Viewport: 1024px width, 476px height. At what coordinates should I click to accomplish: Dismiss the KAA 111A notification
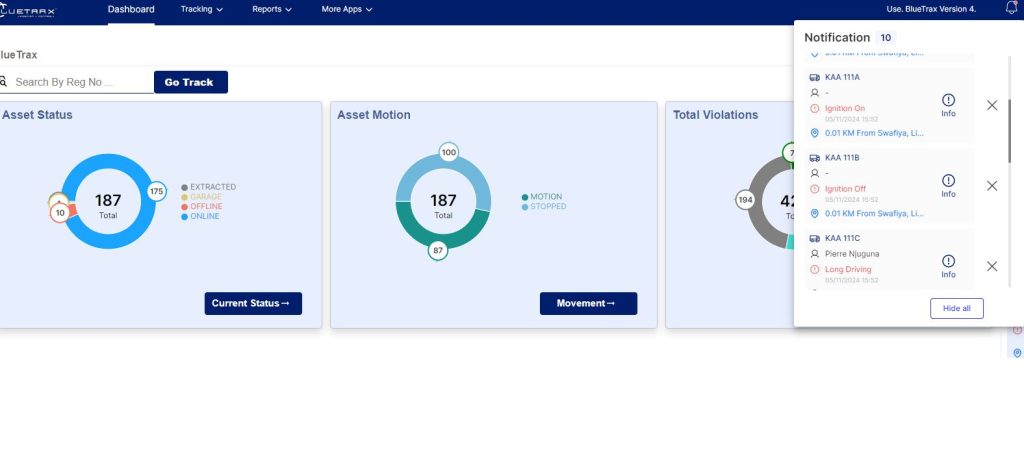992,105
